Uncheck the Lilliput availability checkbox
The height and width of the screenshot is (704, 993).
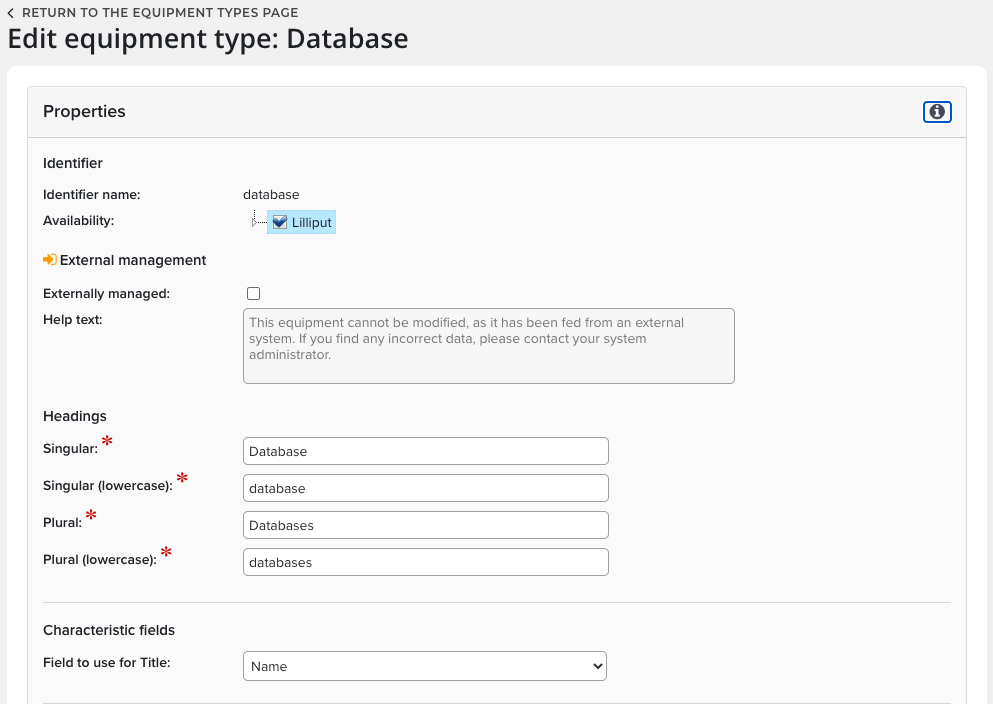coord(280,222)
